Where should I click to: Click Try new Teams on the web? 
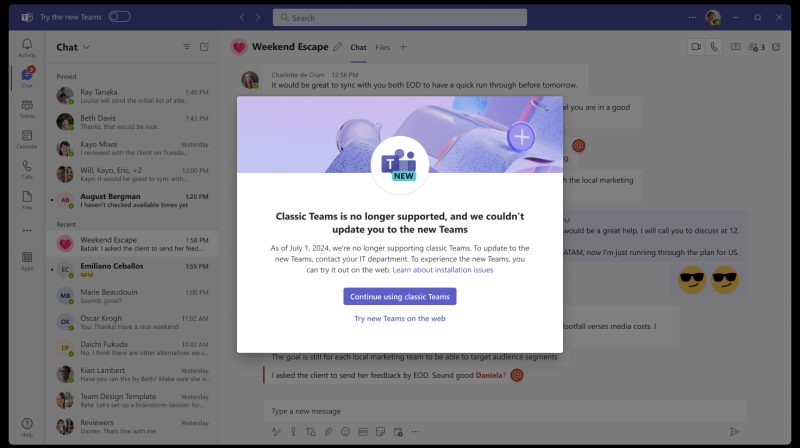(400, 318)
